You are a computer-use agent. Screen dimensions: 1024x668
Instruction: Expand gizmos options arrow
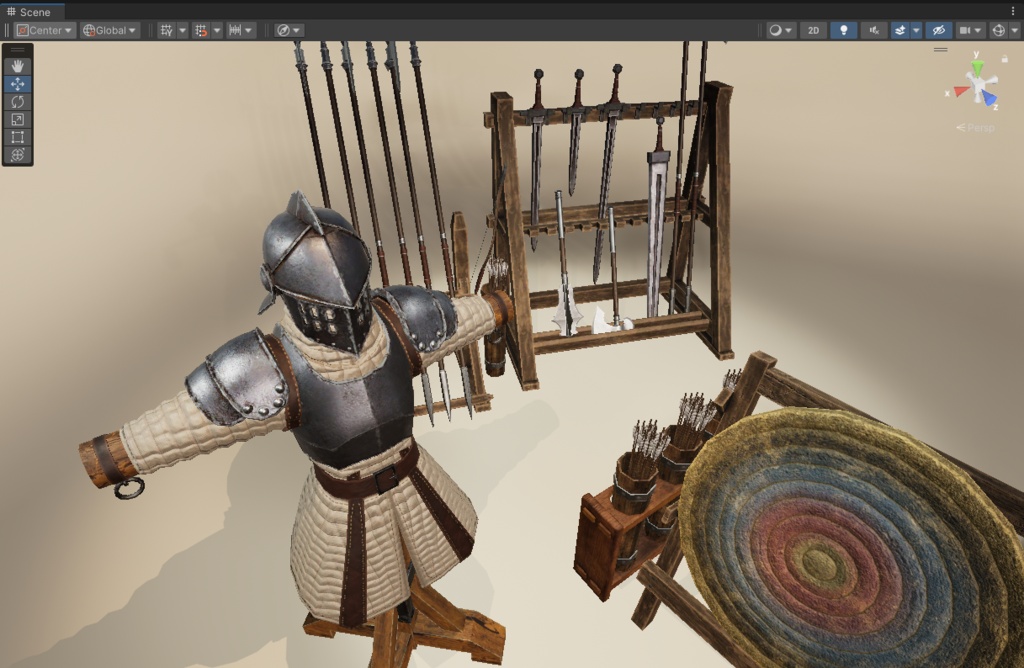[1014, 30]
